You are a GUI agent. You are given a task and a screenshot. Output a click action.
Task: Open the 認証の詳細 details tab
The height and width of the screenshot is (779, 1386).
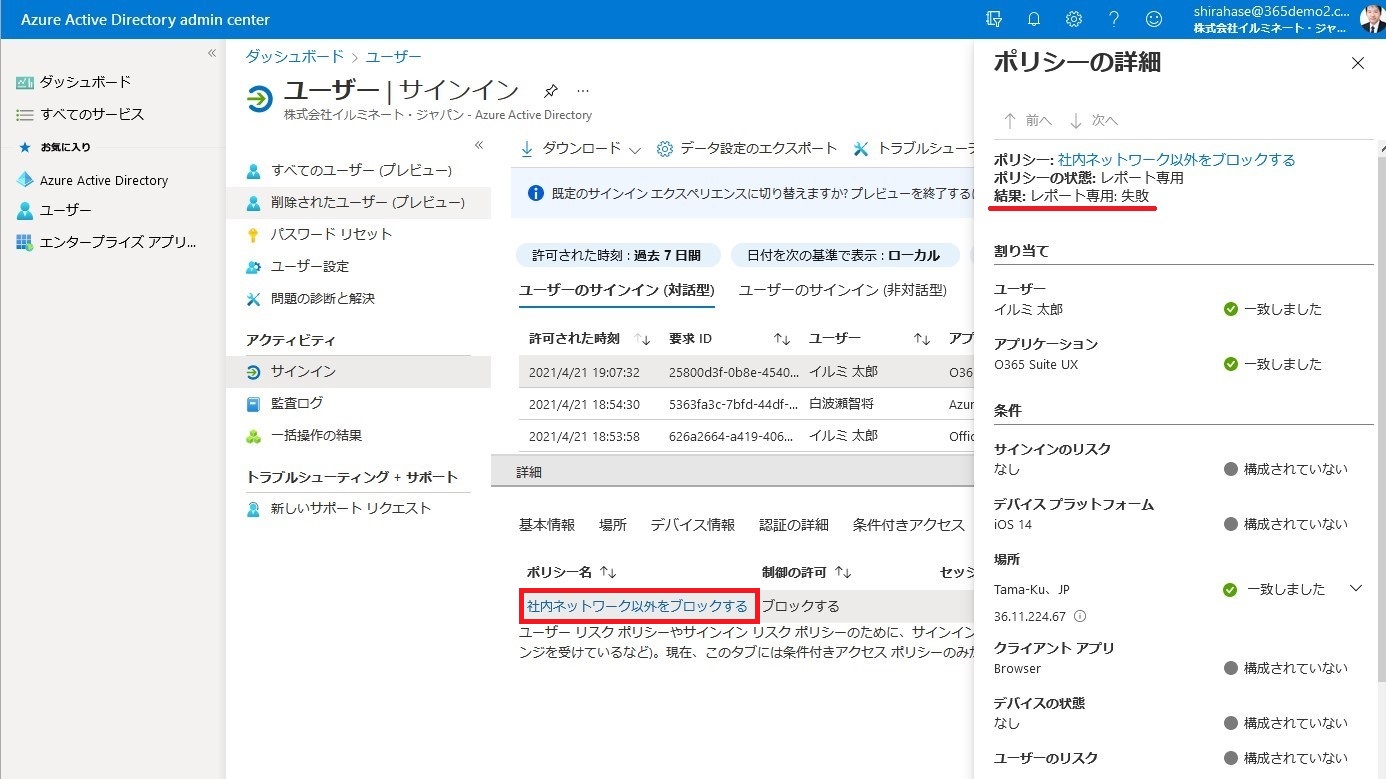pos(794,525)
